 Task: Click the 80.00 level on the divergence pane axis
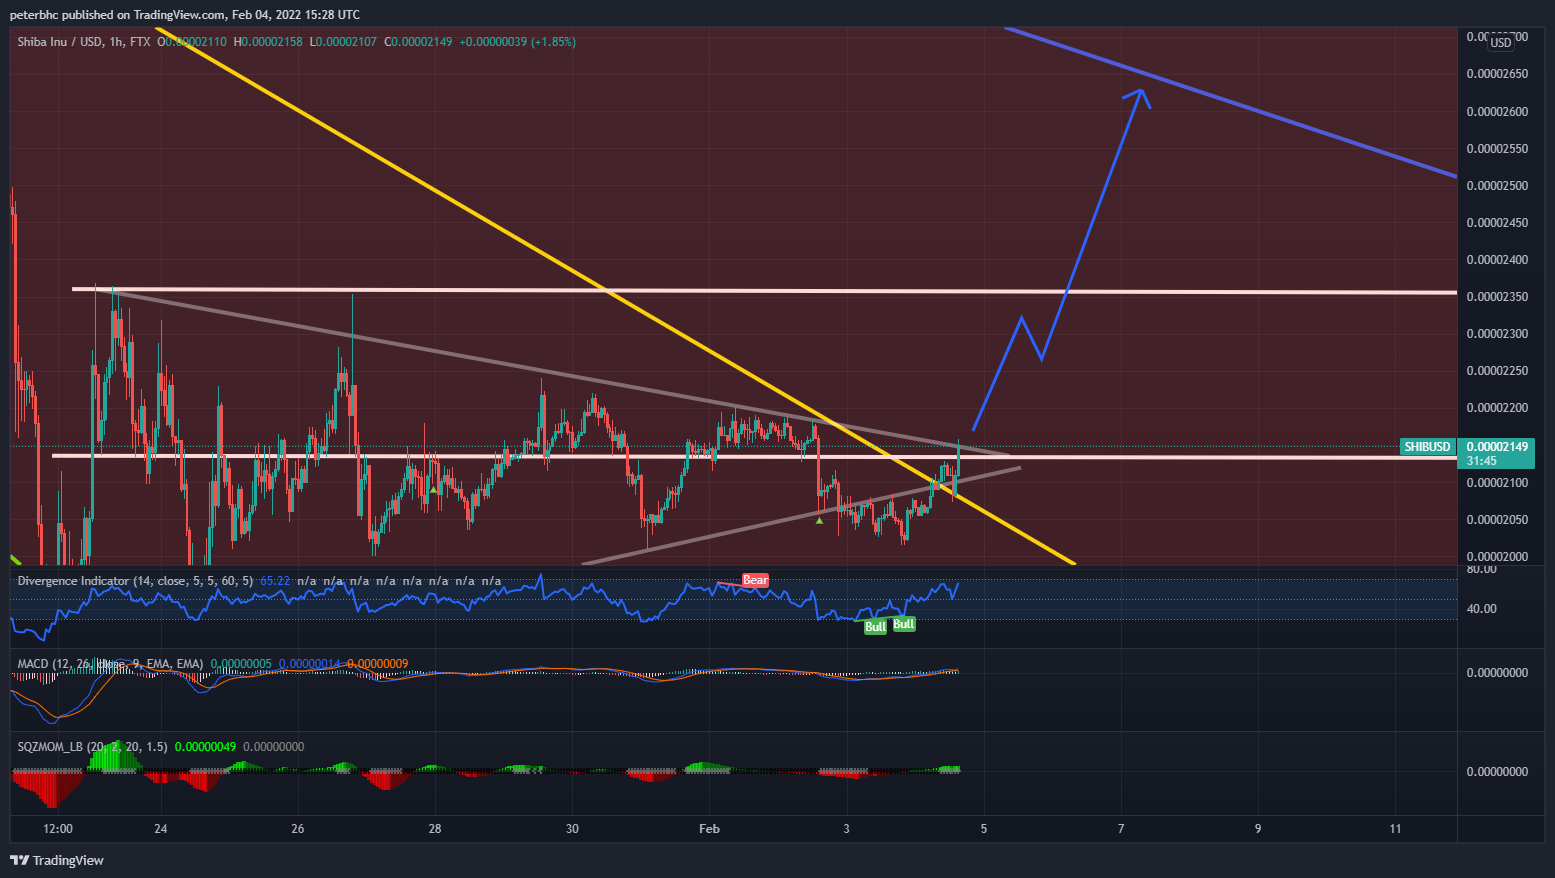click(1481, 569)
